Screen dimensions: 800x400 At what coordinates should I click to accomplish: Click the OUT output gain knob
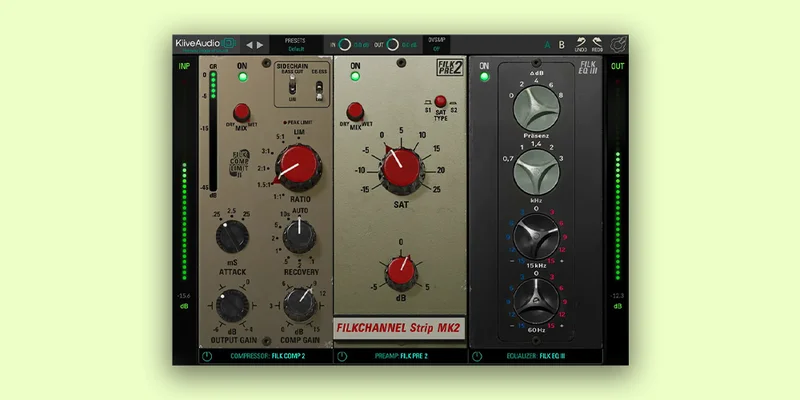392,45
